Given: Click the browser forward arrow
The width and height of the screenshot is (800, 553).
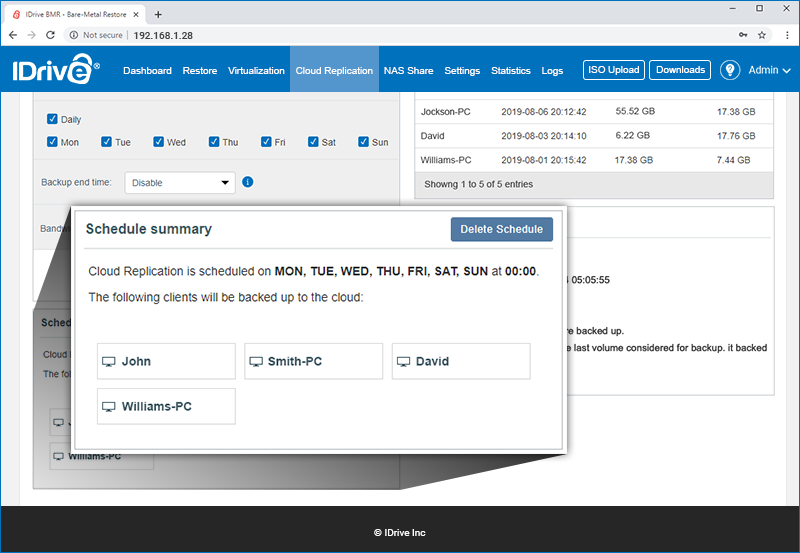Looking at the screenshot, I should (x=31, y=35).
